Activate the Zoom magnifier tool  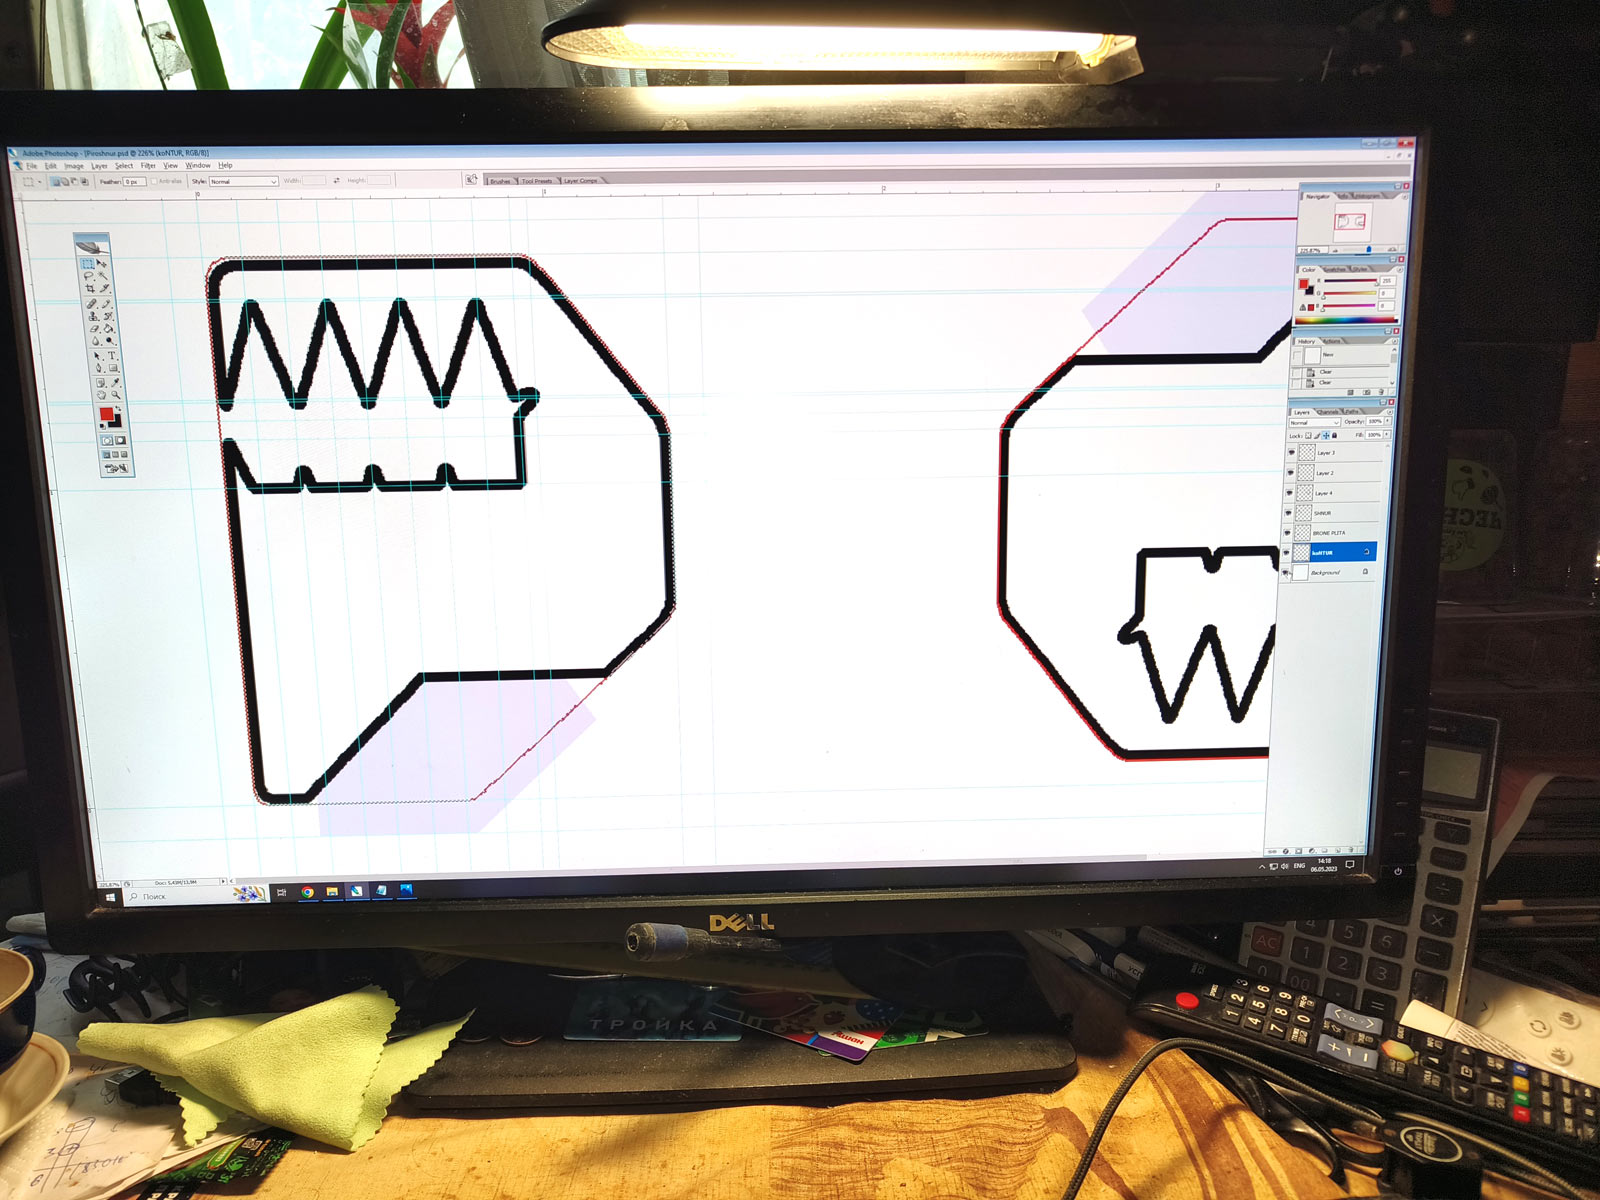117,396
